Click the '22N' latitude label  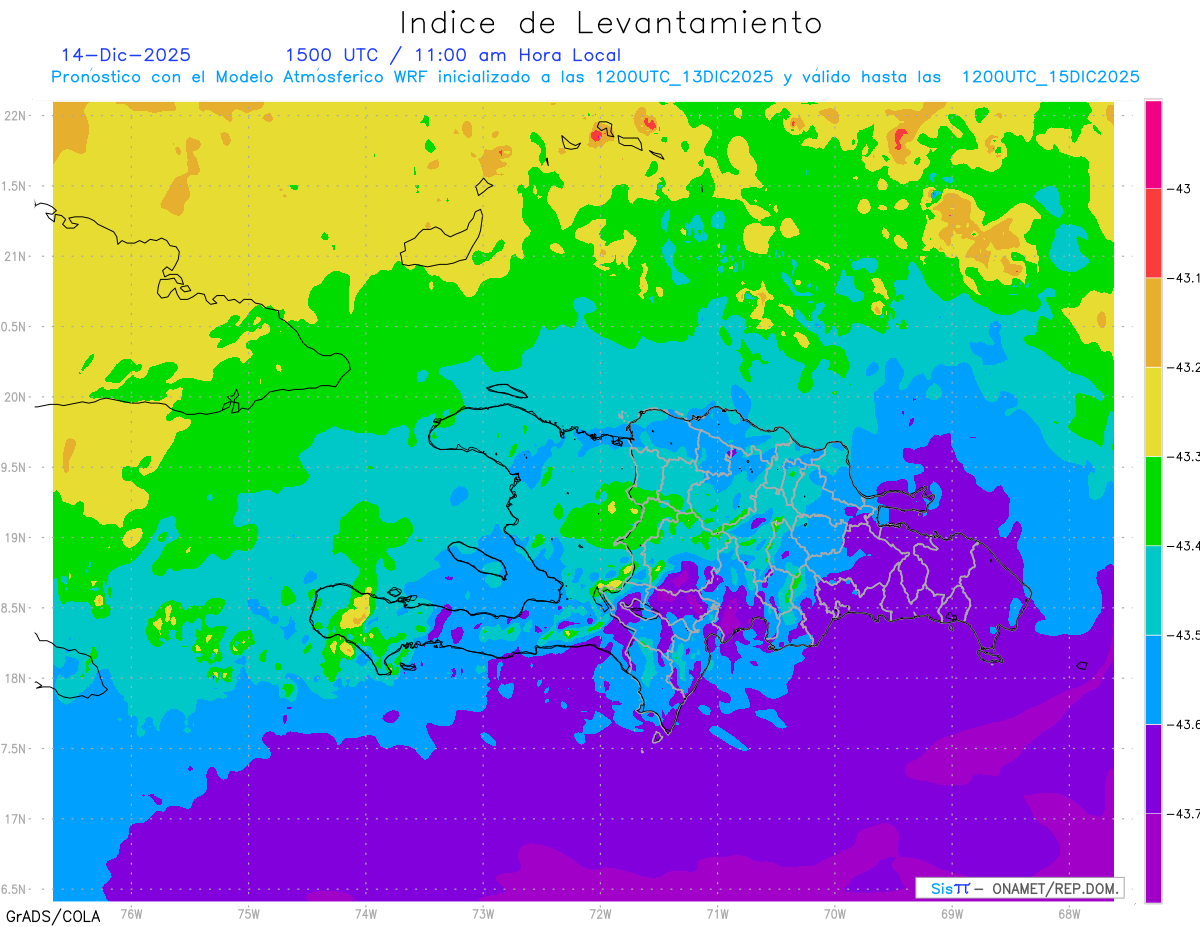(x=17, y=115)
